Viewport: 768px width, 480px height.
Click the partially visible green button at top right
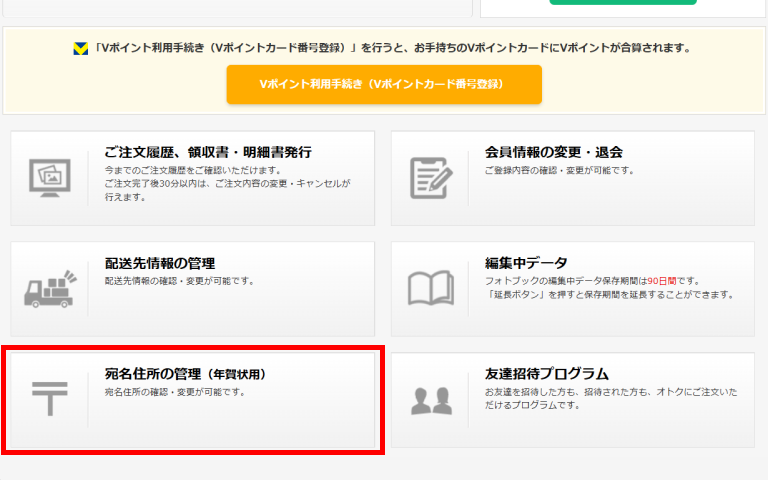coord(623,2)
